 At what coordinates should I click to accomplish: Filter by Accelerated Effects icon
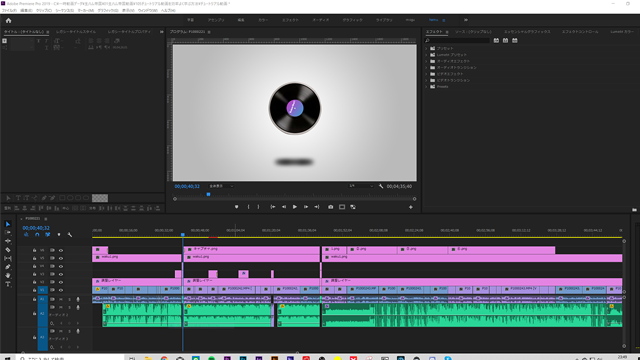pos(496,40)
